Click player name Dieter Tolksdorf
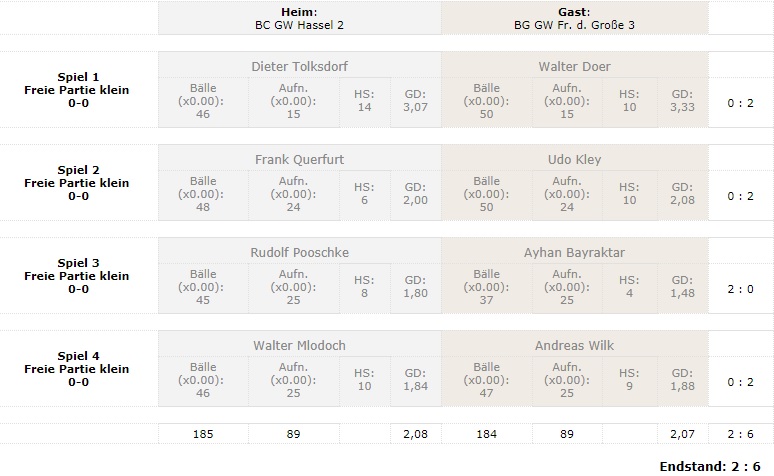 pos(299,66)
